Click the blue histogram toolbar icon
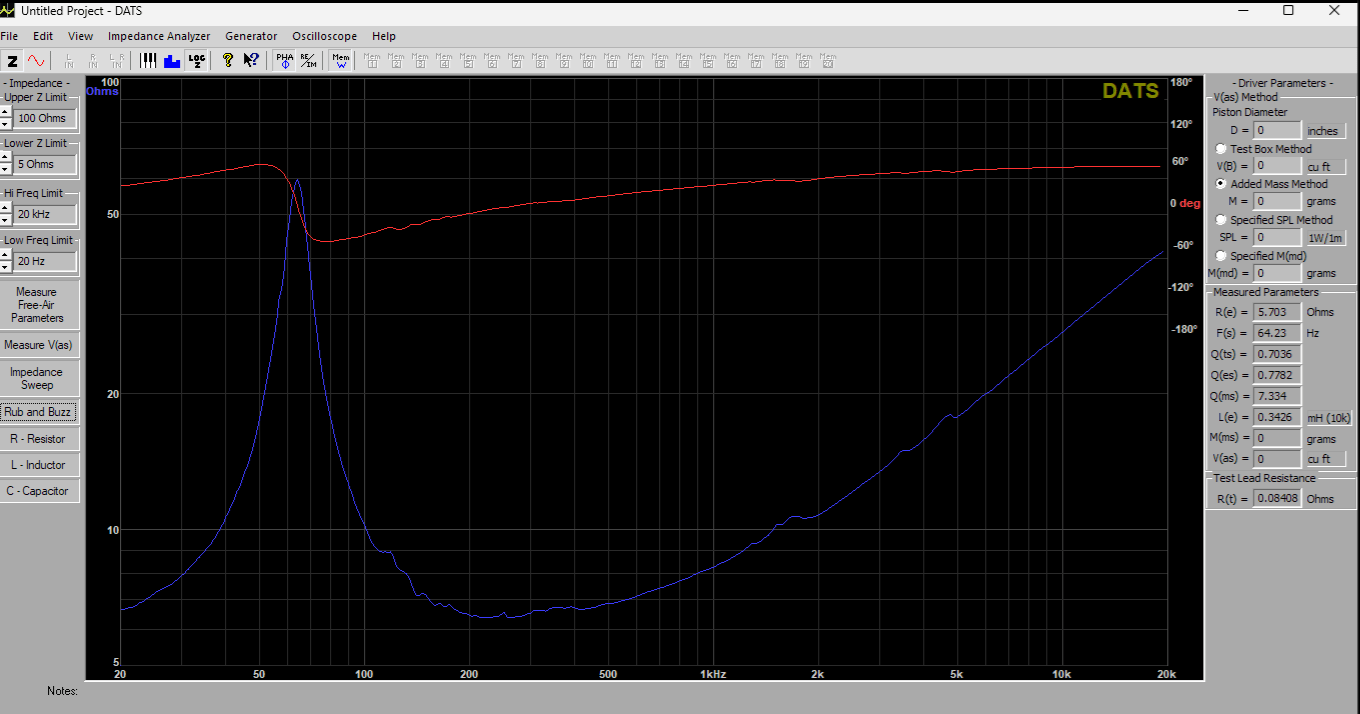1360x714 pixels. (x=172, y=60)
